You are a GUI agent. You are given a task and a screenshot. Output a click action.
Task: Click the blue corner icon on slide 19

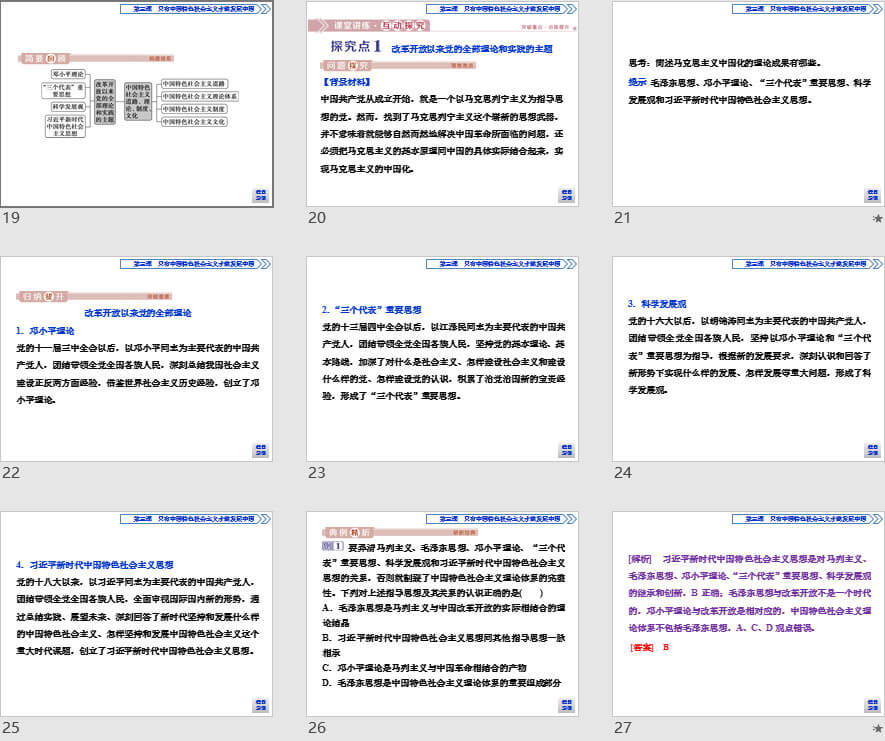(260, 195)
